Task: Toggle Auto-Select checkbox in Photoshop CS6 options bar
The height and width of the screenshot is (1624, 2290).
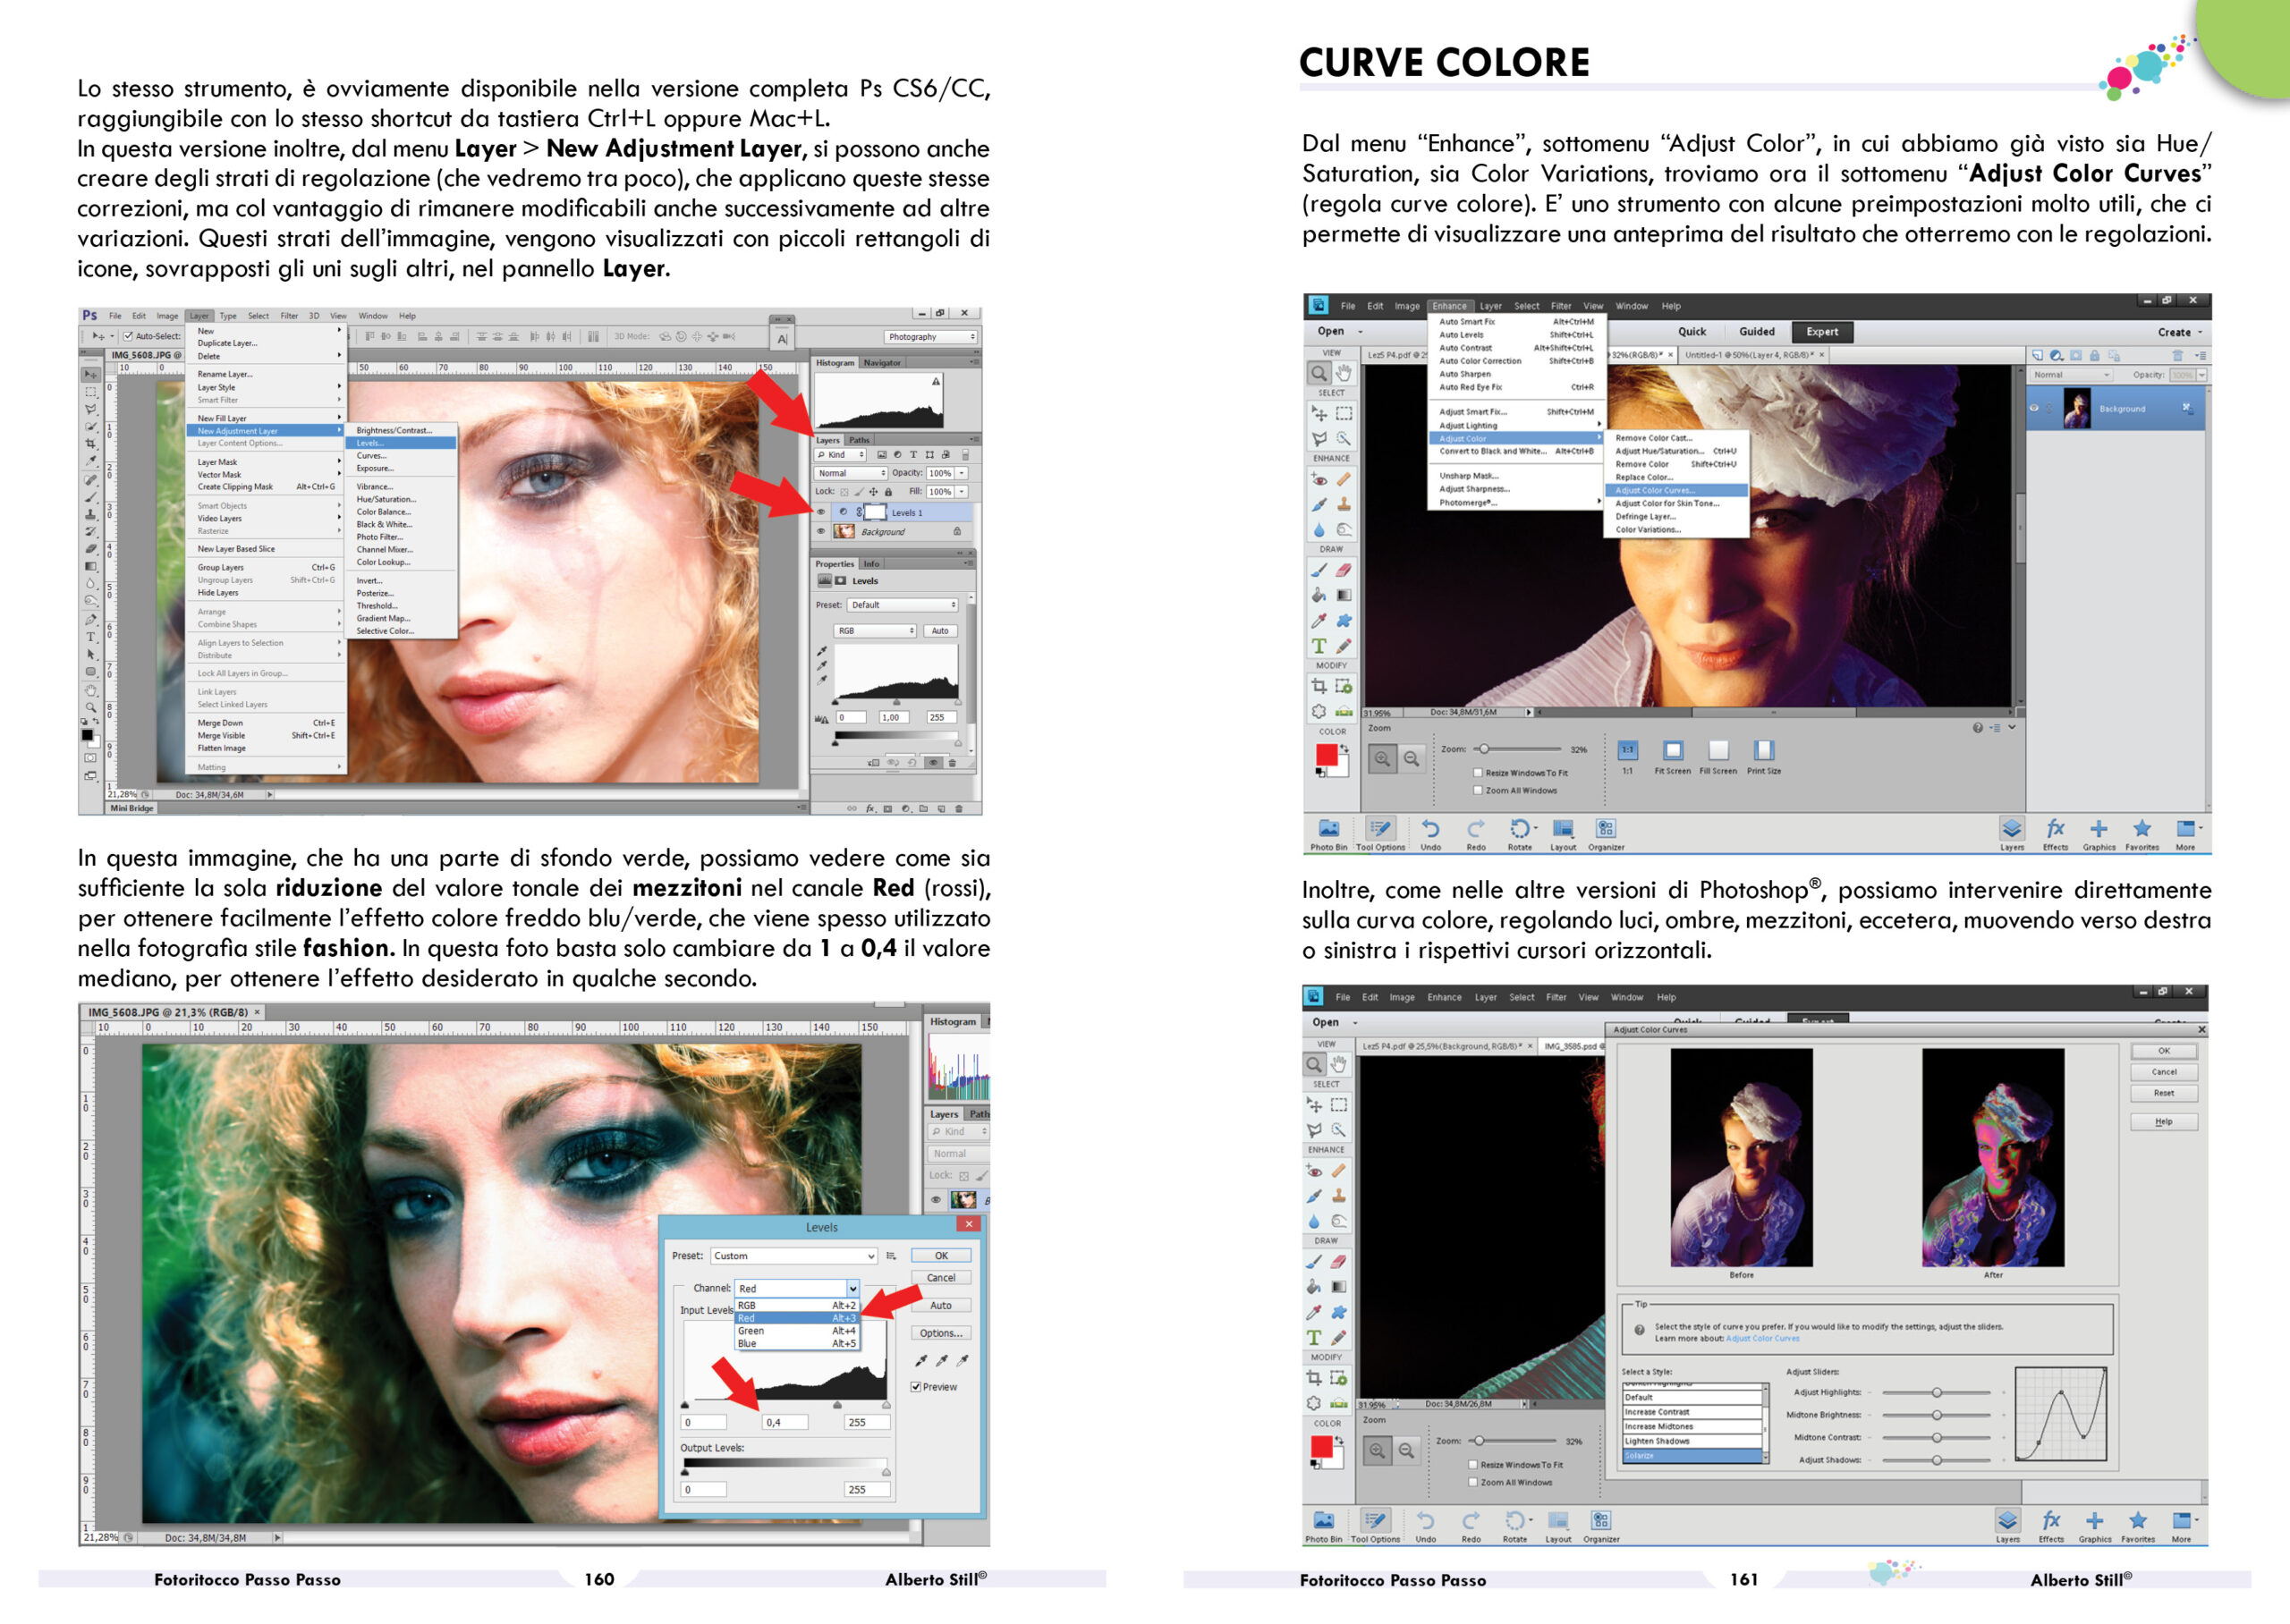Action: tap(128, 336)
